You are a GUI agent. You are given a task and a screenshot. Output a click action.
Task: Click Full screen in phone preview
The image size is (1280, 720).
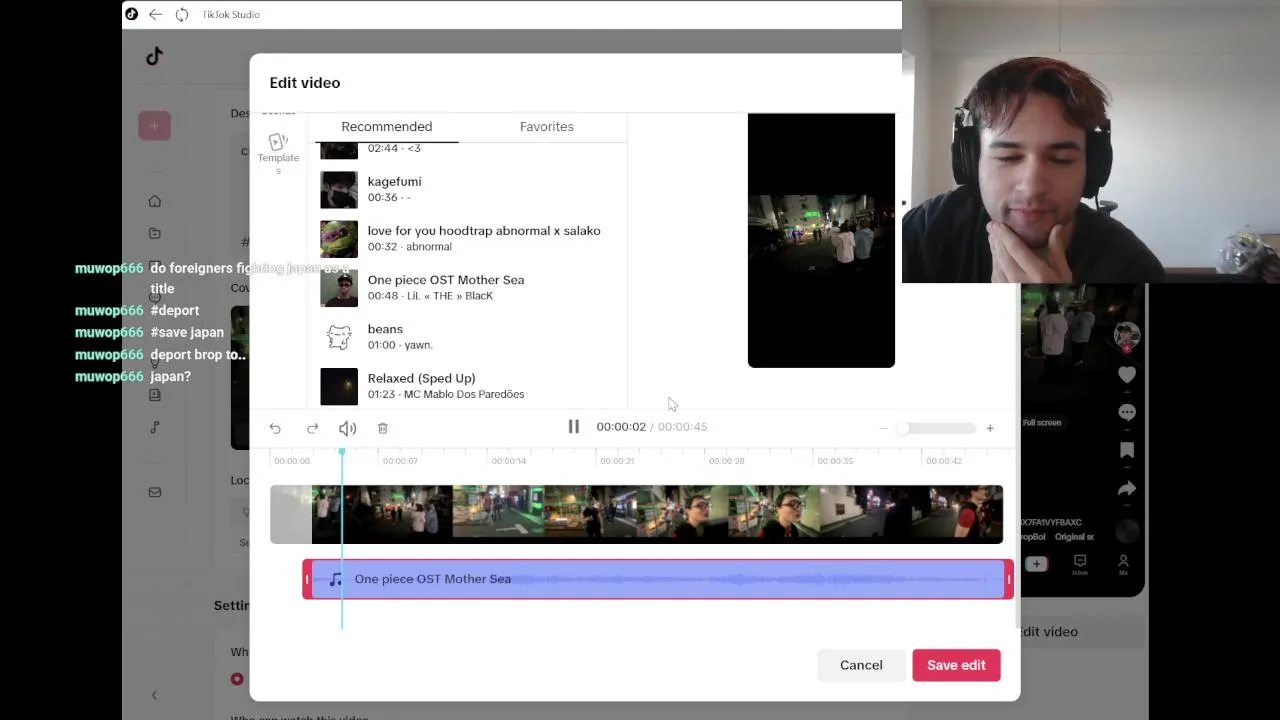(x=1042, y=423)
